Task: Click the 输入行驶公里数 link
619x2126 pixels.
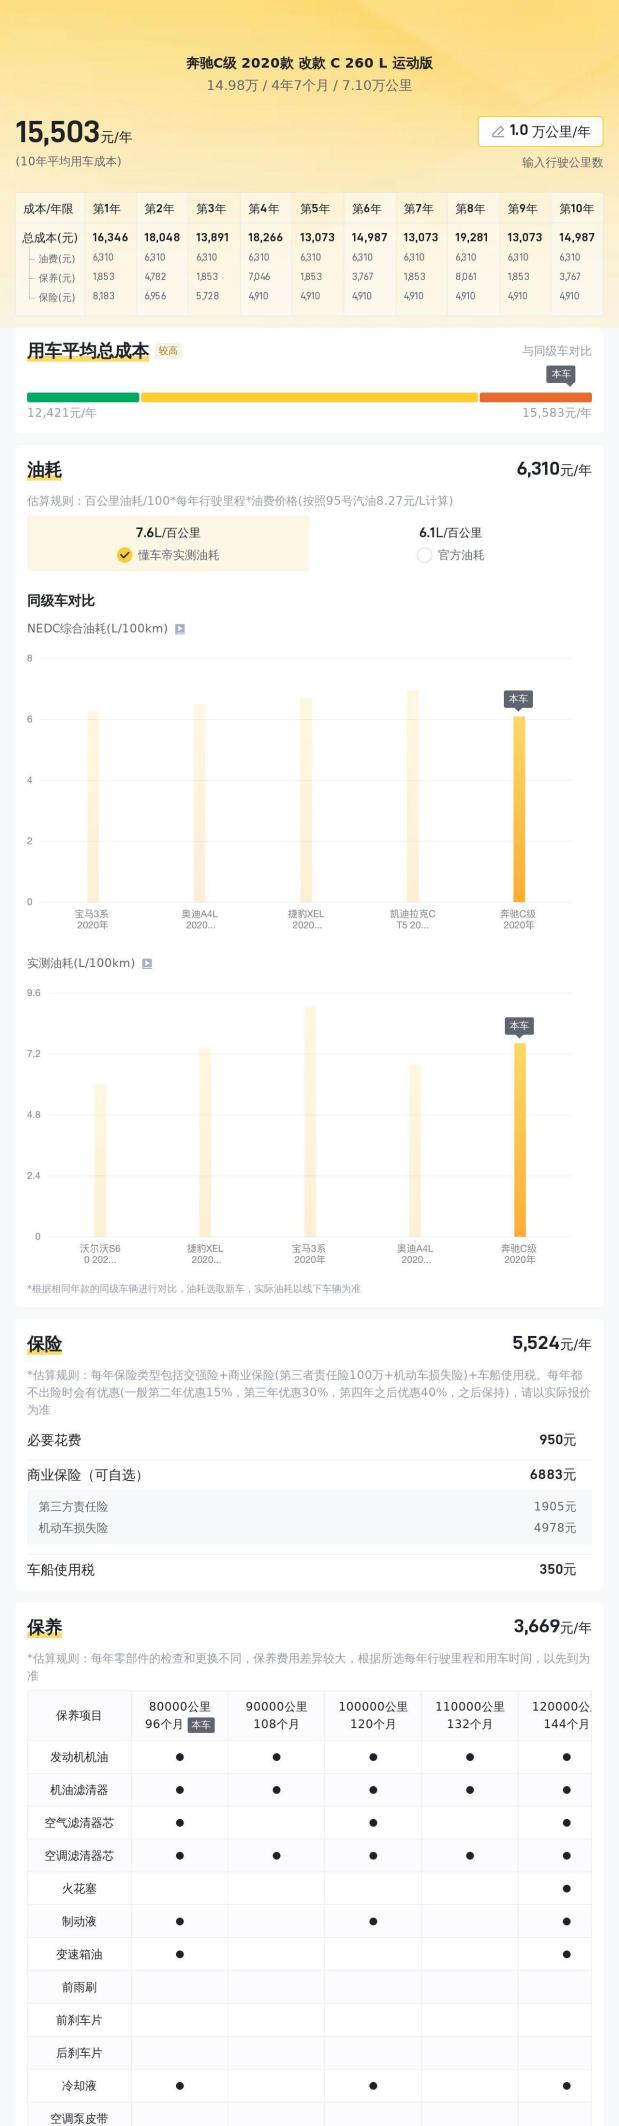Action: click(x=562, y=162)
